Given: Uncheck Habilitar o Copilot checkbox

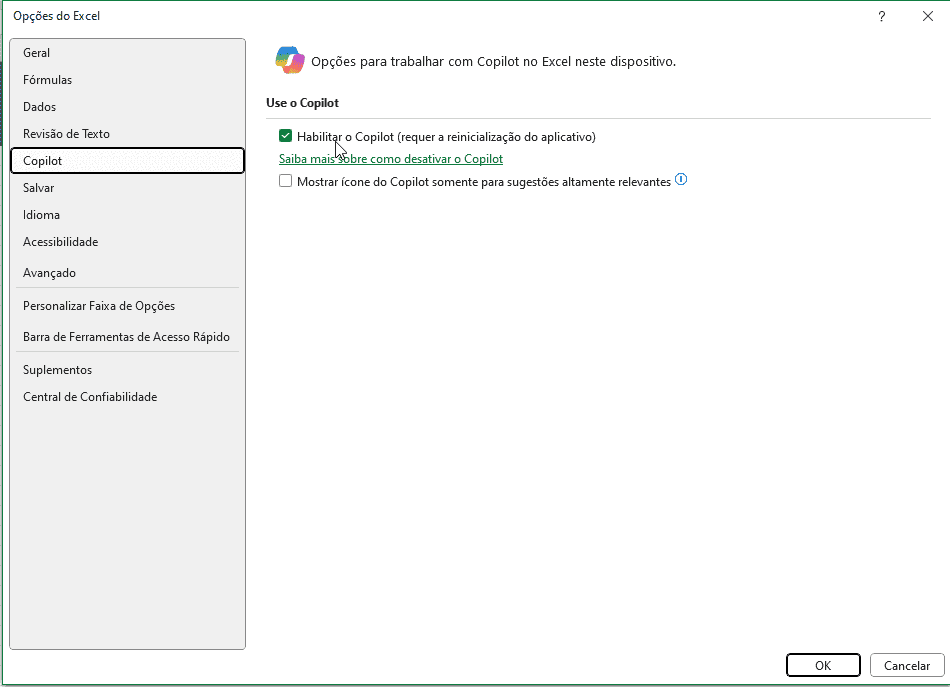Looking at the screenshot, I should tap(285, 136).
